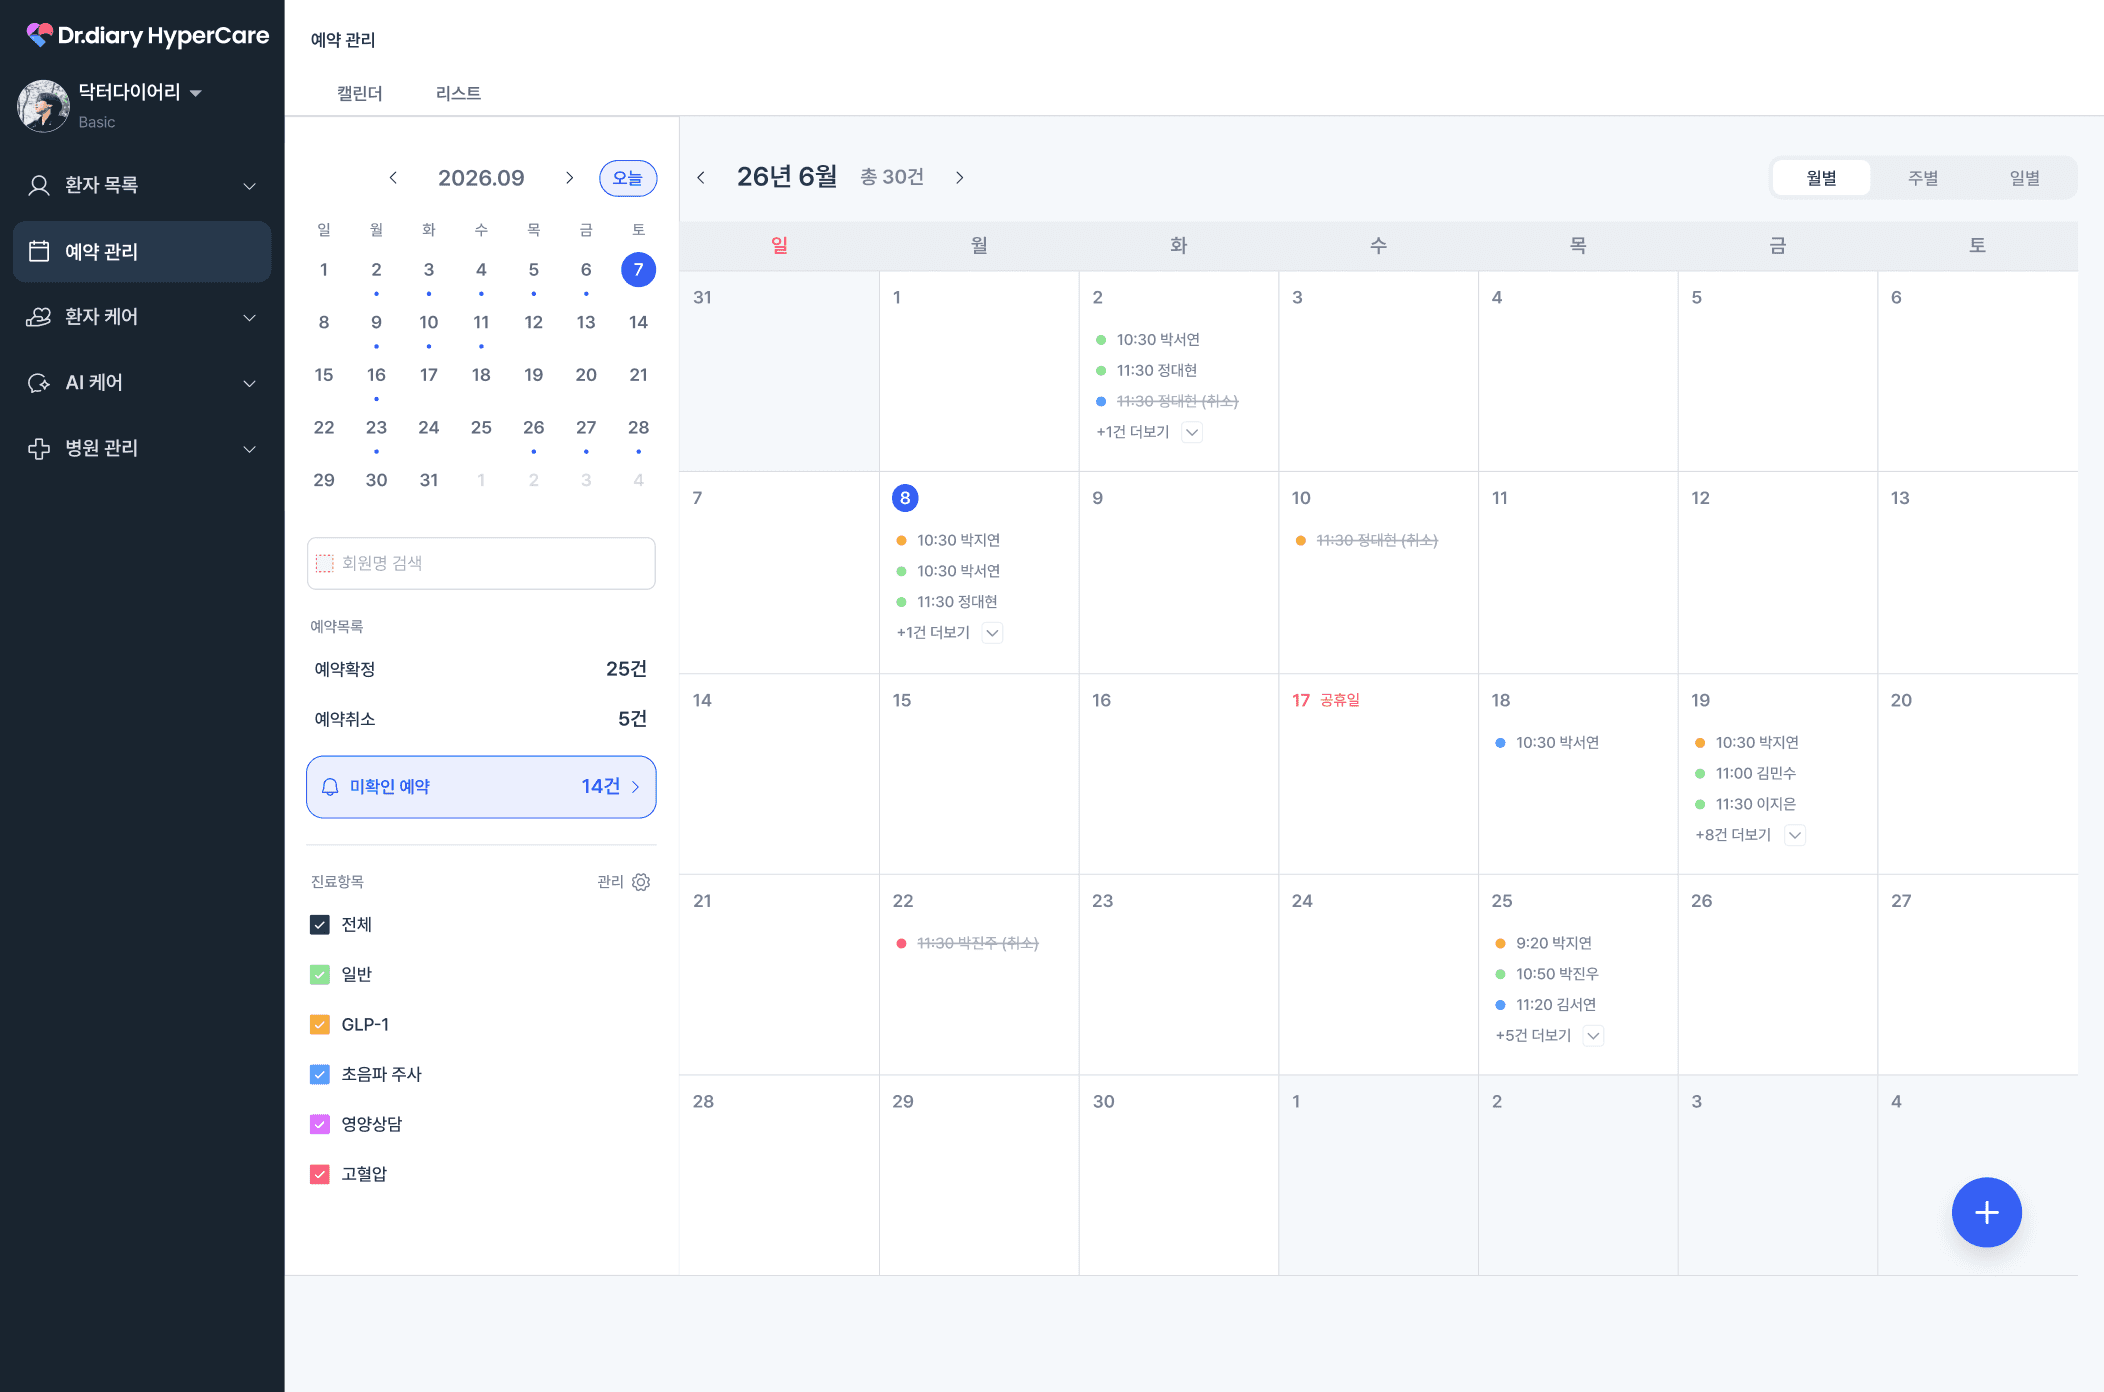Select the 월별 view tab
Screen dimensions: 2104x1392
(x=1821, y=178)
